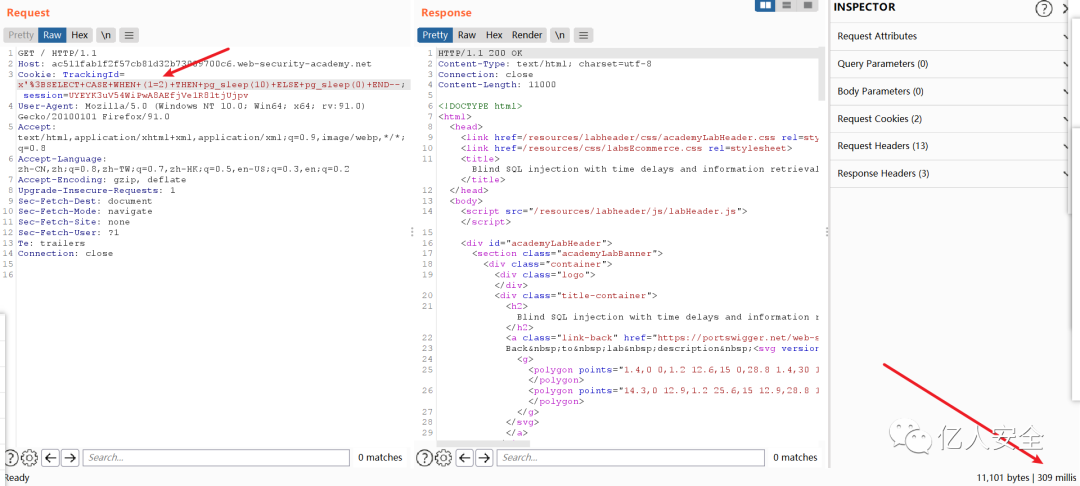Click the DOCTYPE html line
Image resolution: width=1080 pixels, height=486 pixels.
coord(480,106)
